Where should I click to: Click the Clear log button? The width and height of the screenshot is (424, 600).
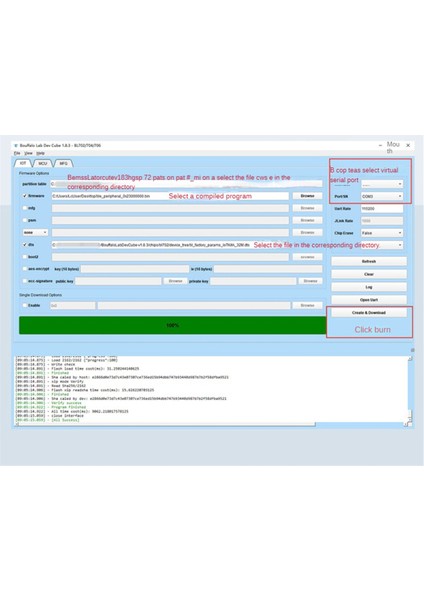tap(369, 274)
